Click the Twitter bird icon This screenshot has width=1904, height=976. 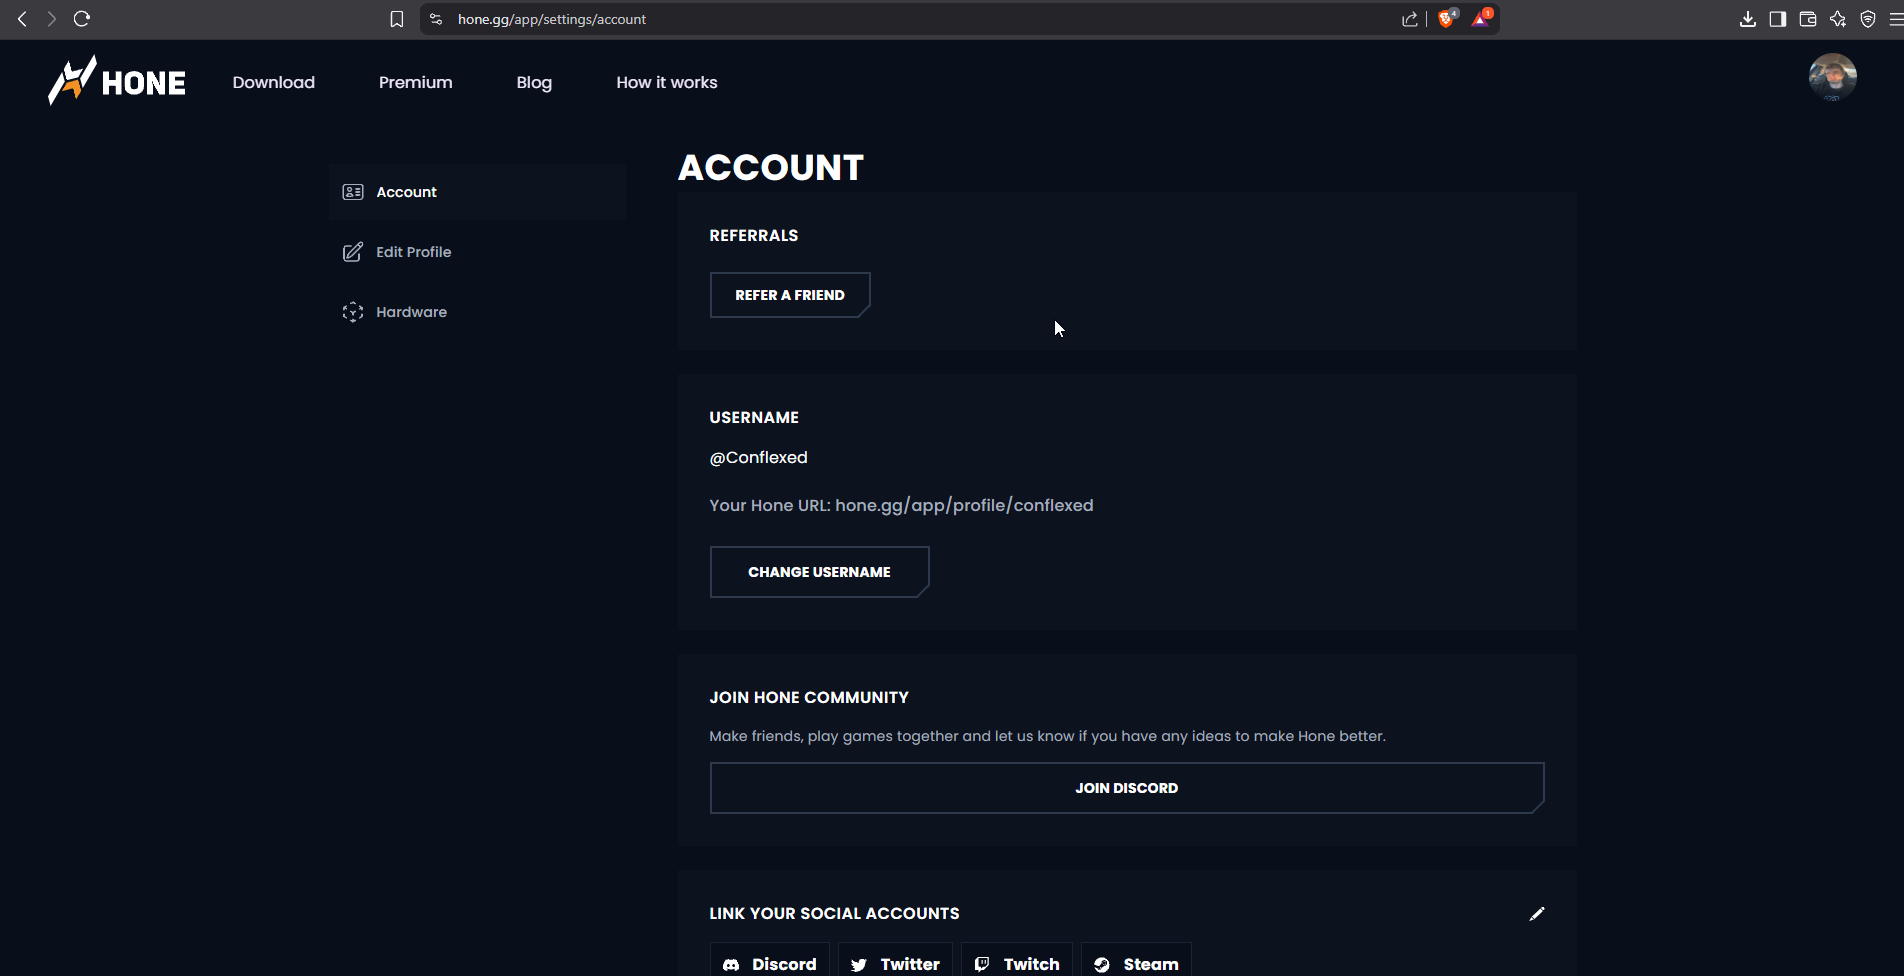click(x=859, y=964)
